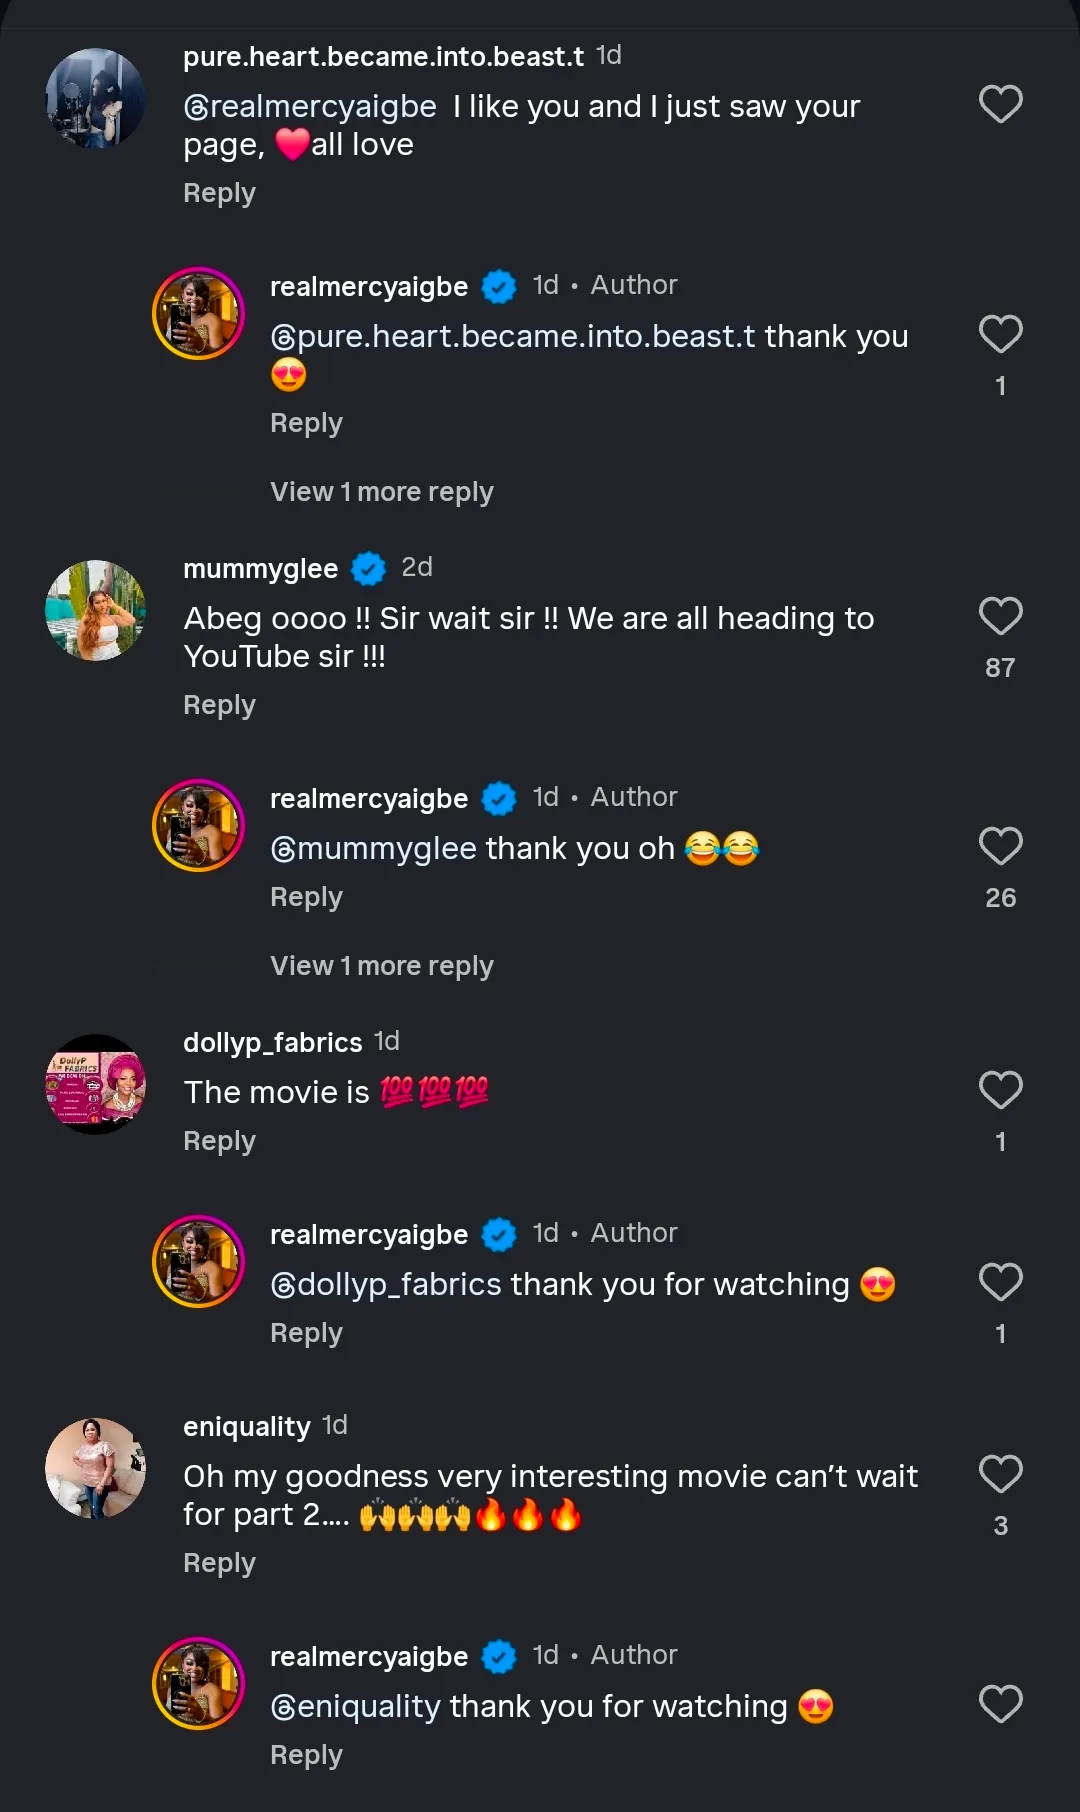Heart realmercyaigbe's reply to mummyglee
This screenshot has width=1080, height=1812.
pos(1000,846)
